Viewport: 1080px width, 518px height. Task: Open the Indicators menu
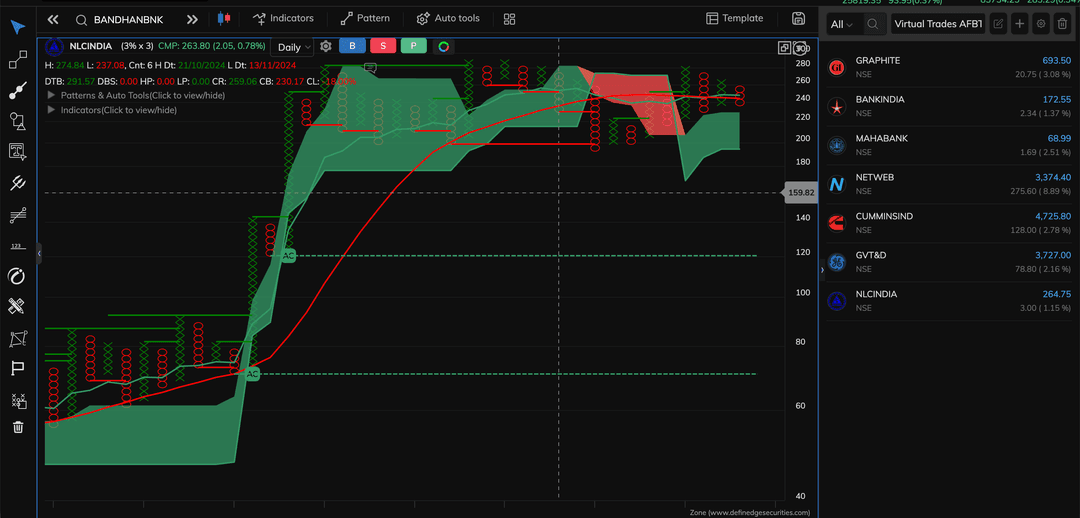283,18
